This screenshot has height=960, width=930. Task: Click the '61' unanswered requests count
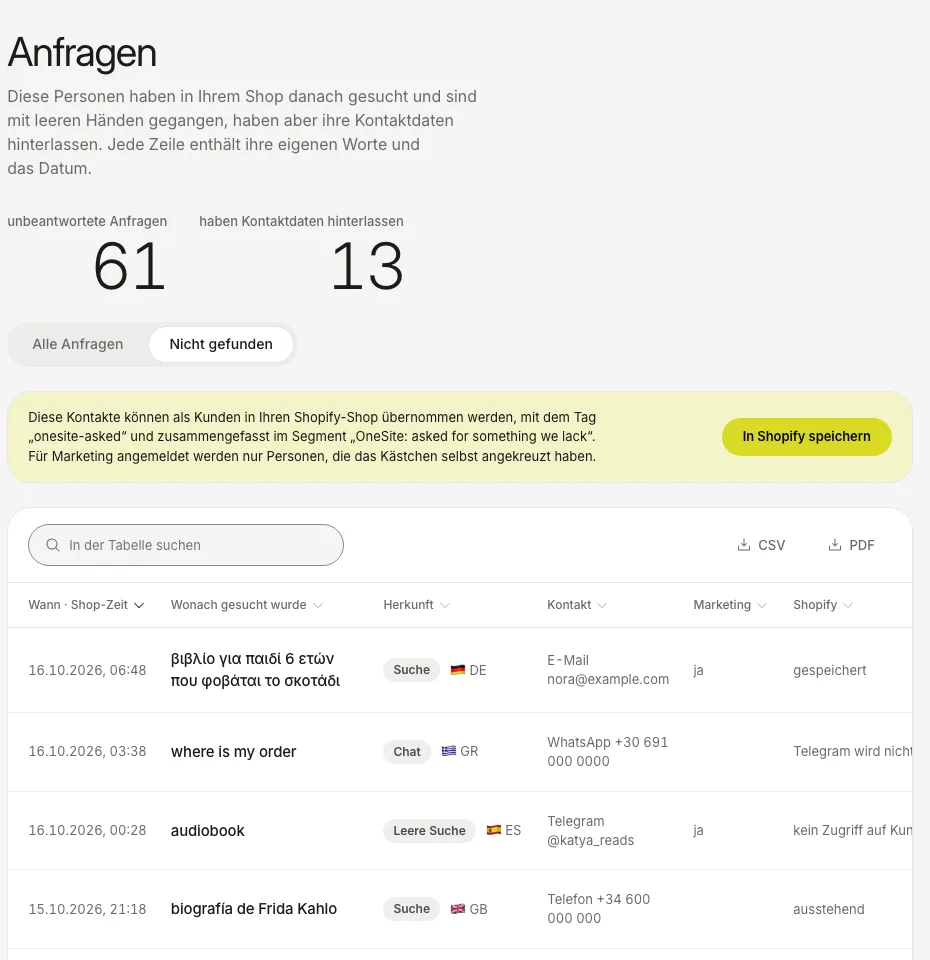(129, 266)
